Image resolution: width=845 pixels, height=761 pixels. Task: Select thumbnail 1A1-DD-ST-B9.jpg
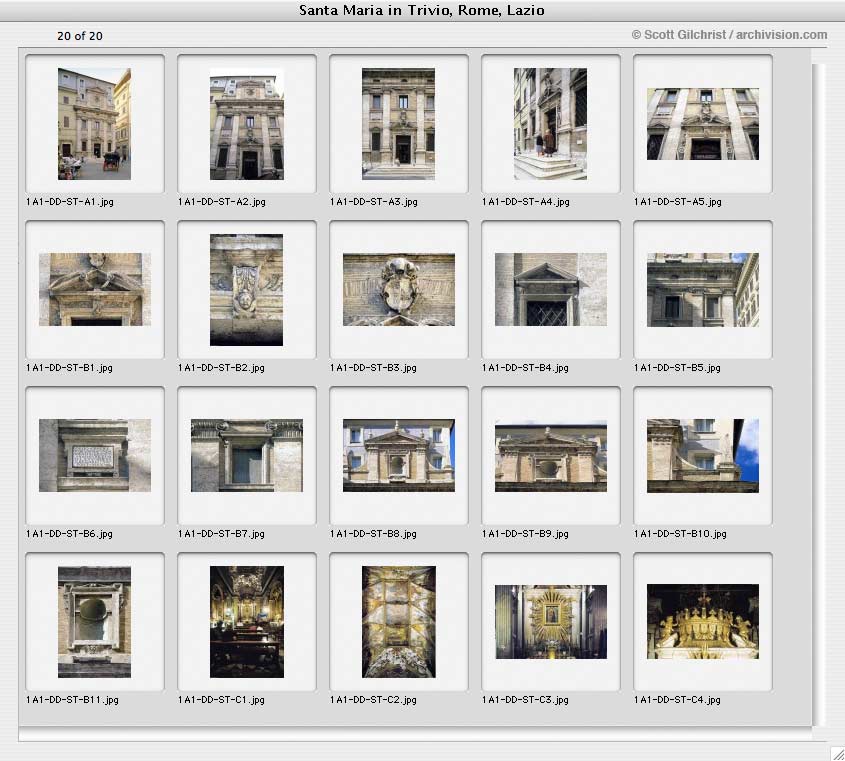(551, 455)
